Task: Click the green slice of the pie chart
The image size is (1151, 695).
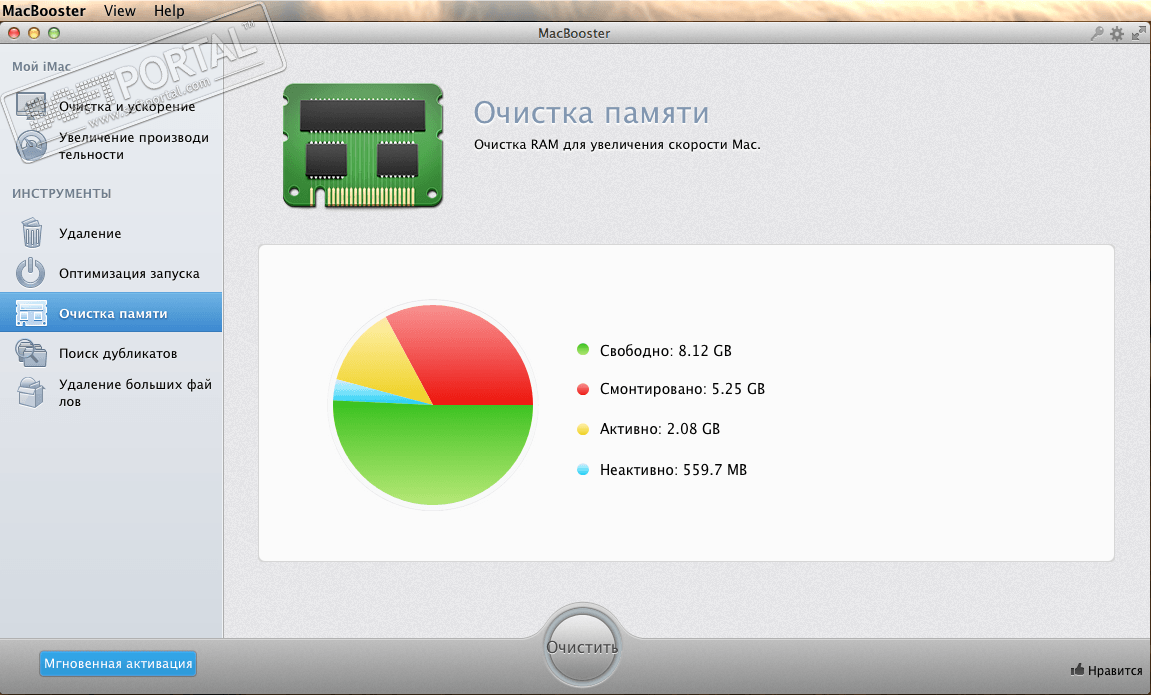Action: [x=433, y=455]
